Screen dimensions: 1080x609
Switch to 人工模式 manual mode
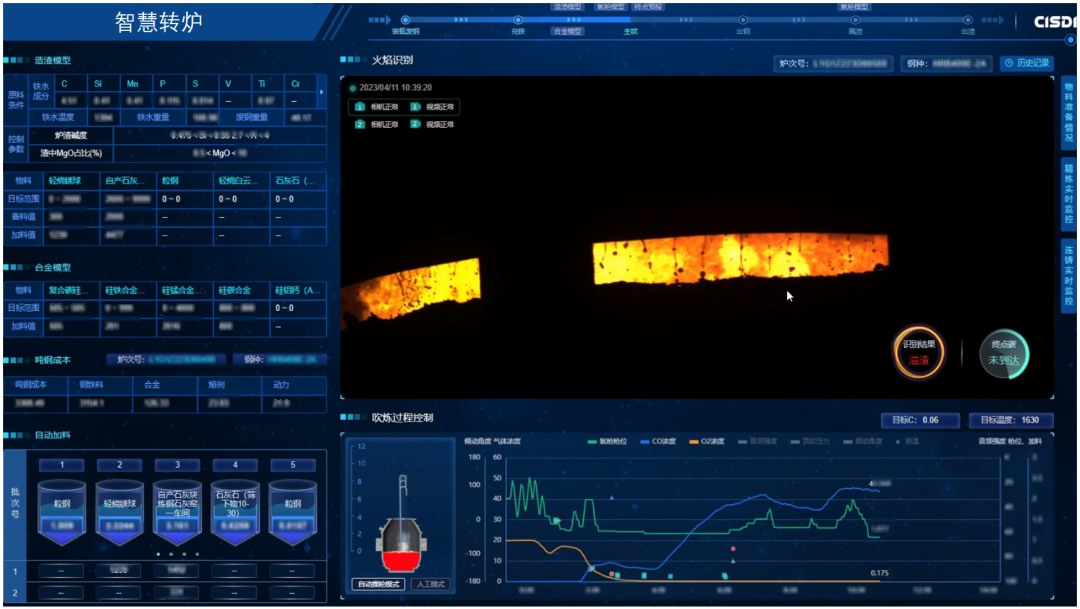tap(430, 584)
